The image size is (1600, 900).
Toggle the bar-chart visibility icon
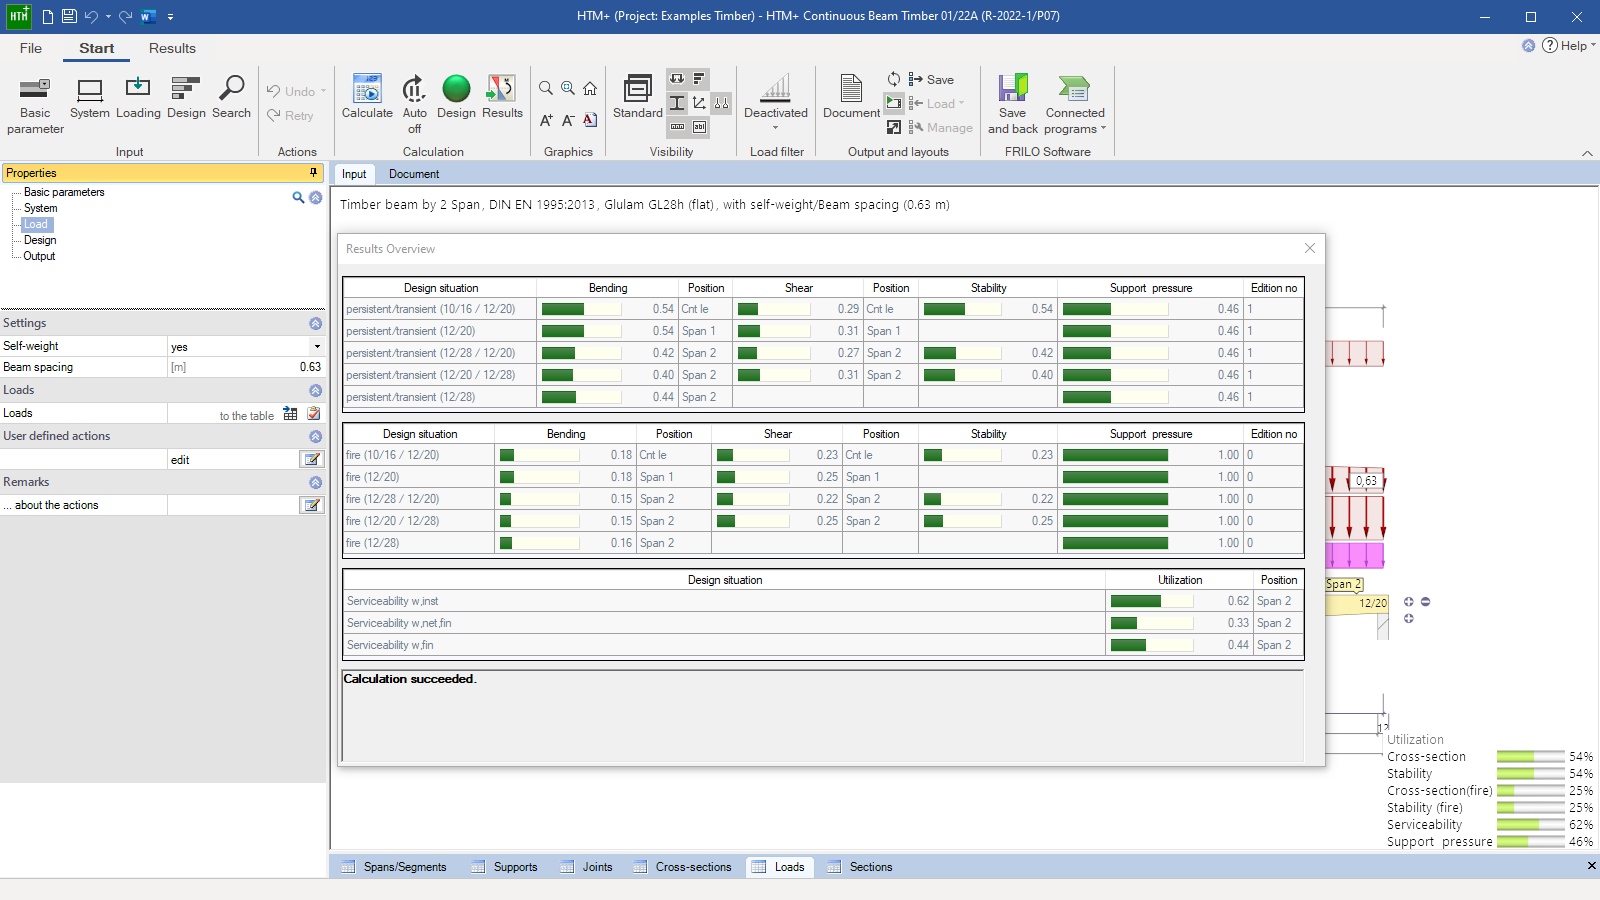tap(699, 78)
